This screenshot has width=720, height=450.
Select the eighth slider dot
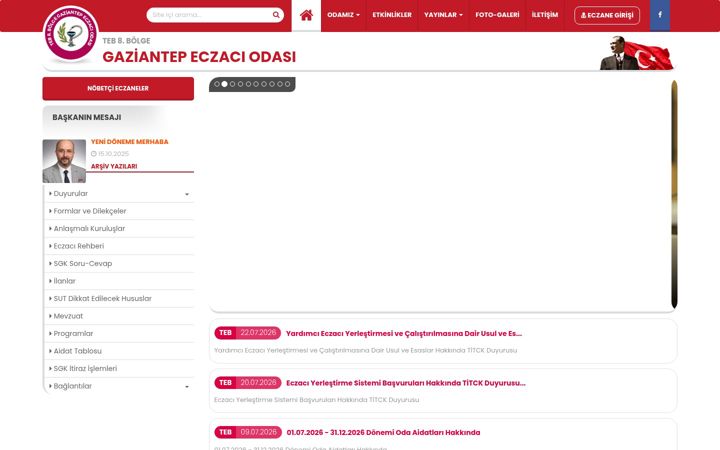point(271,84)
